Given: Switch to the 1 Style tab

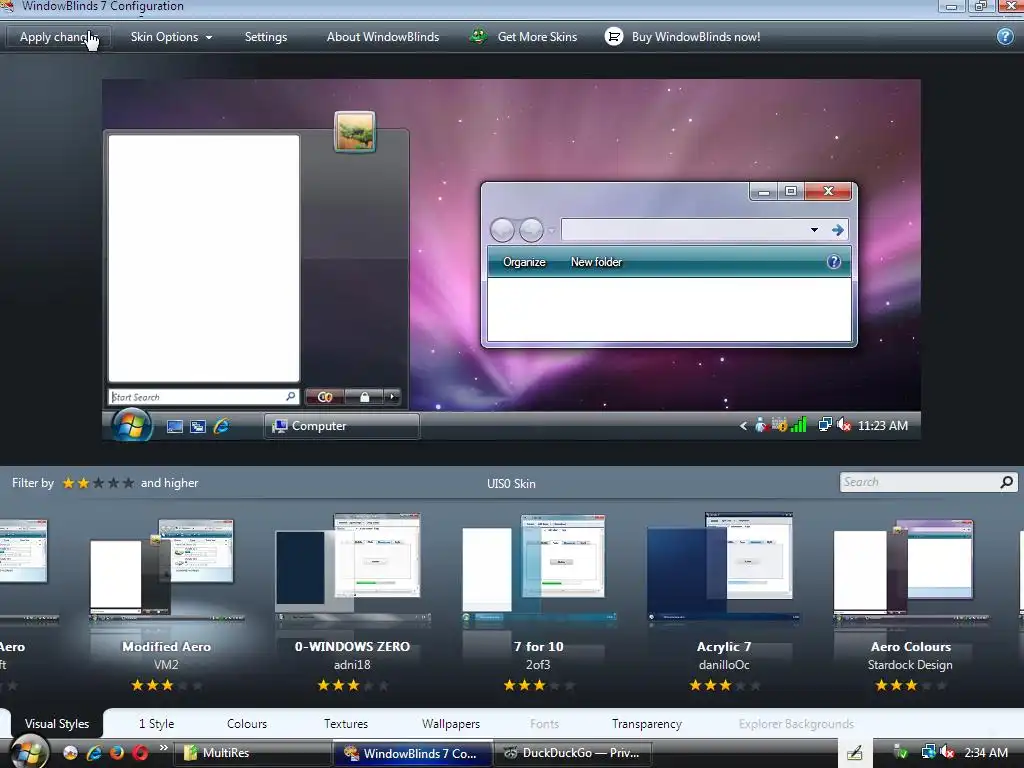Looking at the screenshot, I should (156, 724).
